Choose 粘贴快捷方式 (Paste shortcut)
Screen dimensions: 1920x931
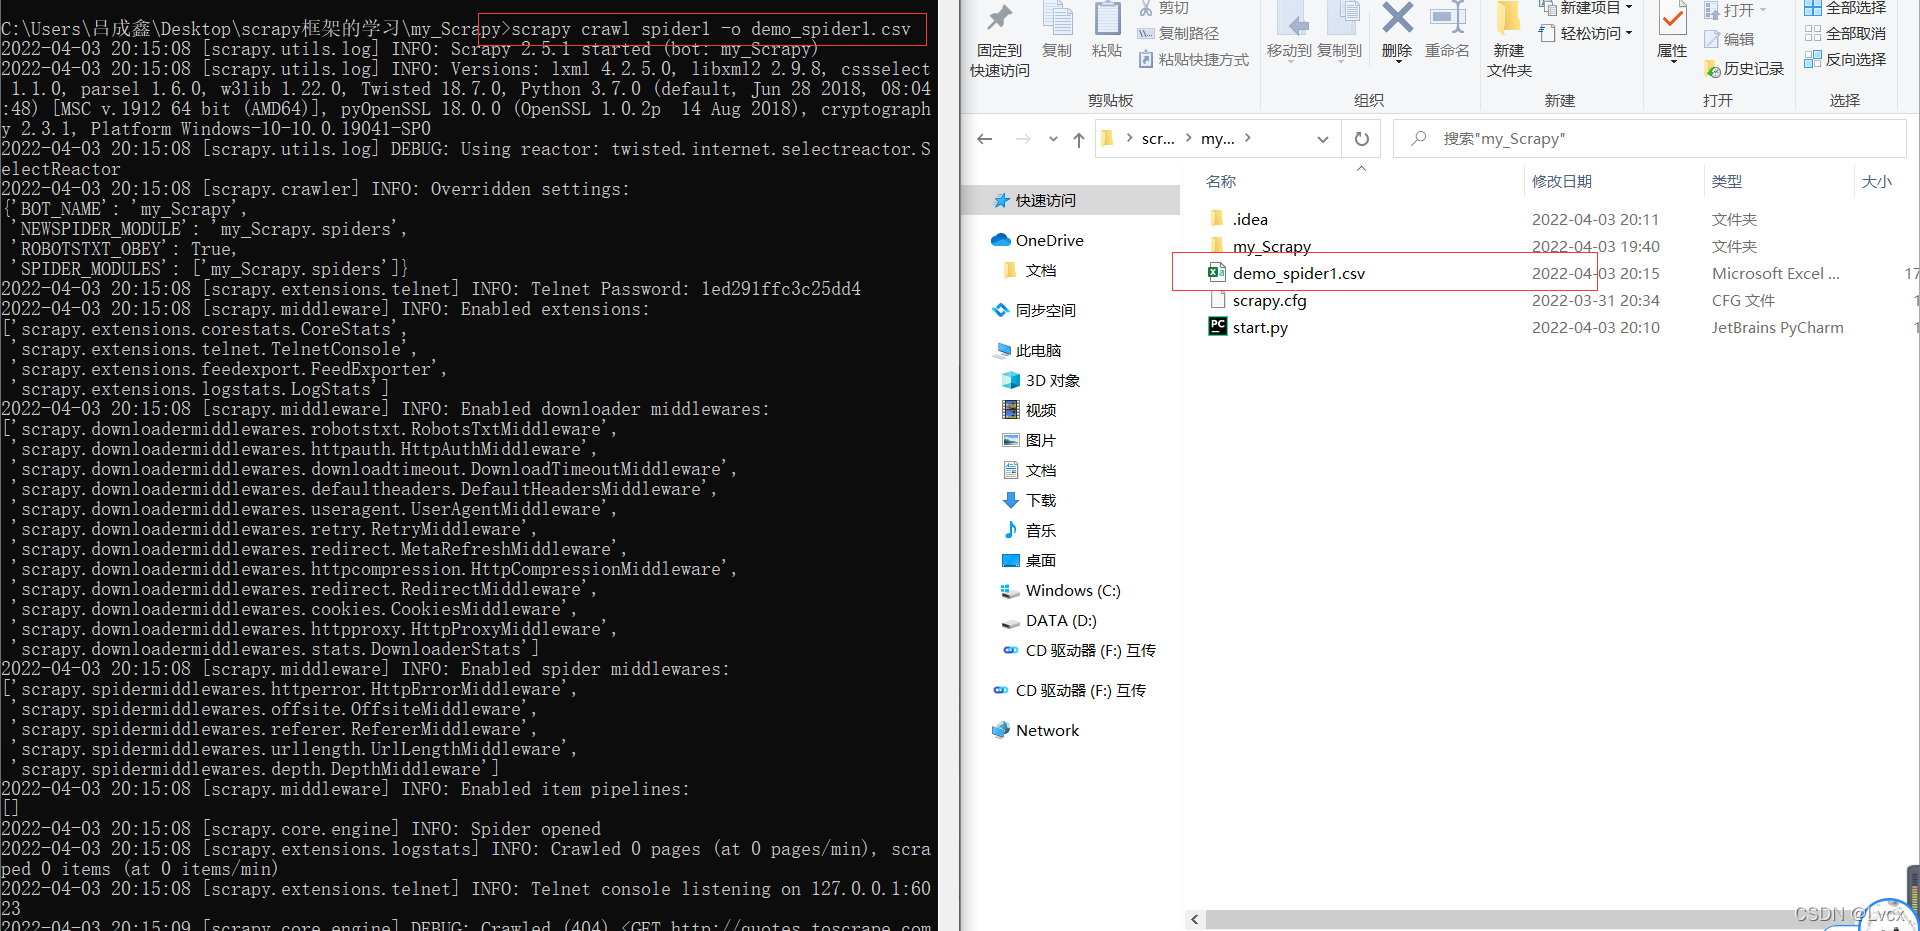[1194, 60]
